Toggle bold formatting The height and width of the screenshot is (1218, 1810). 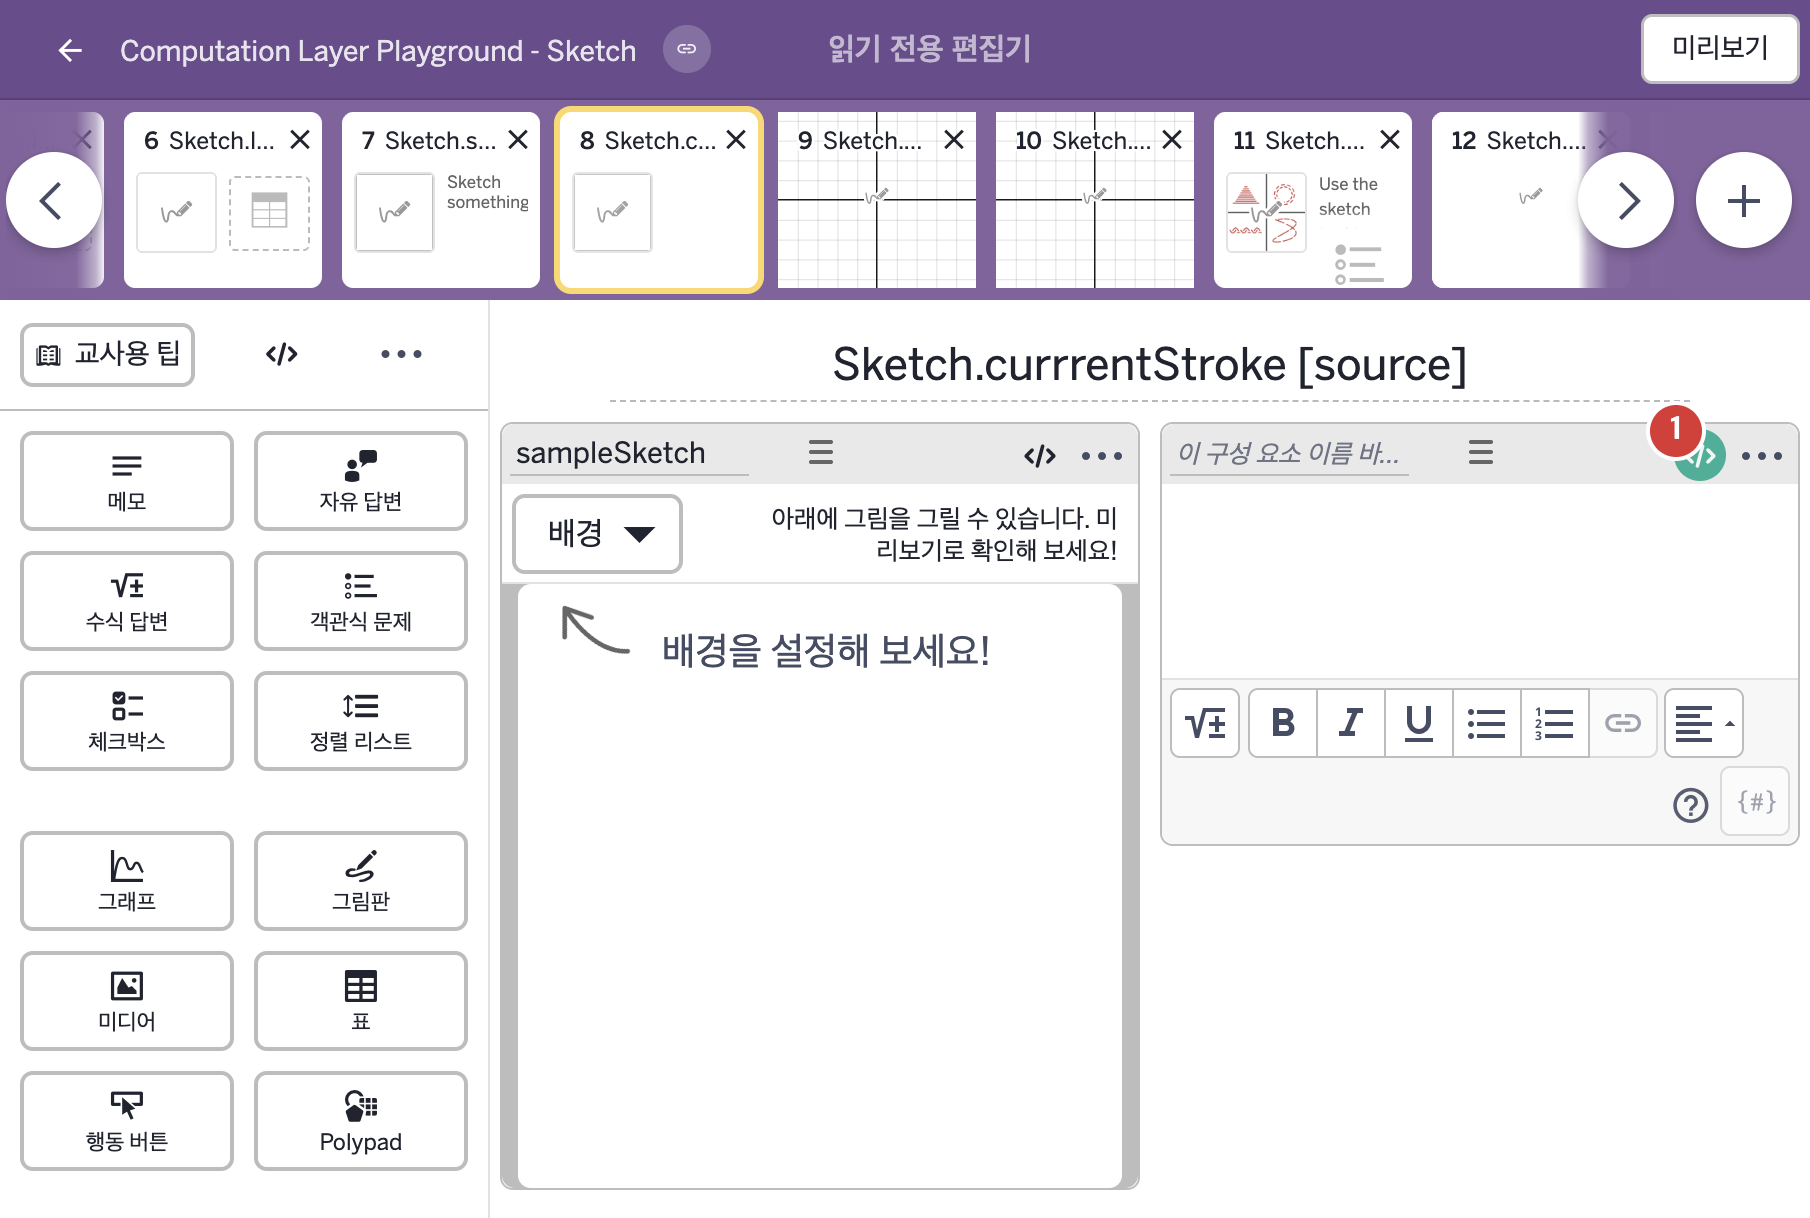[1283, 723]
